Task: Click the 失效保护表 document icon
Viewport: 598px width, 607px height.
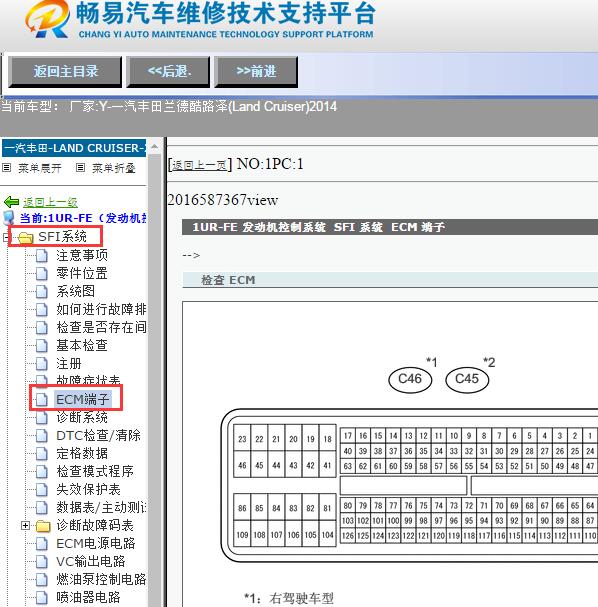Action: [41, 490]
